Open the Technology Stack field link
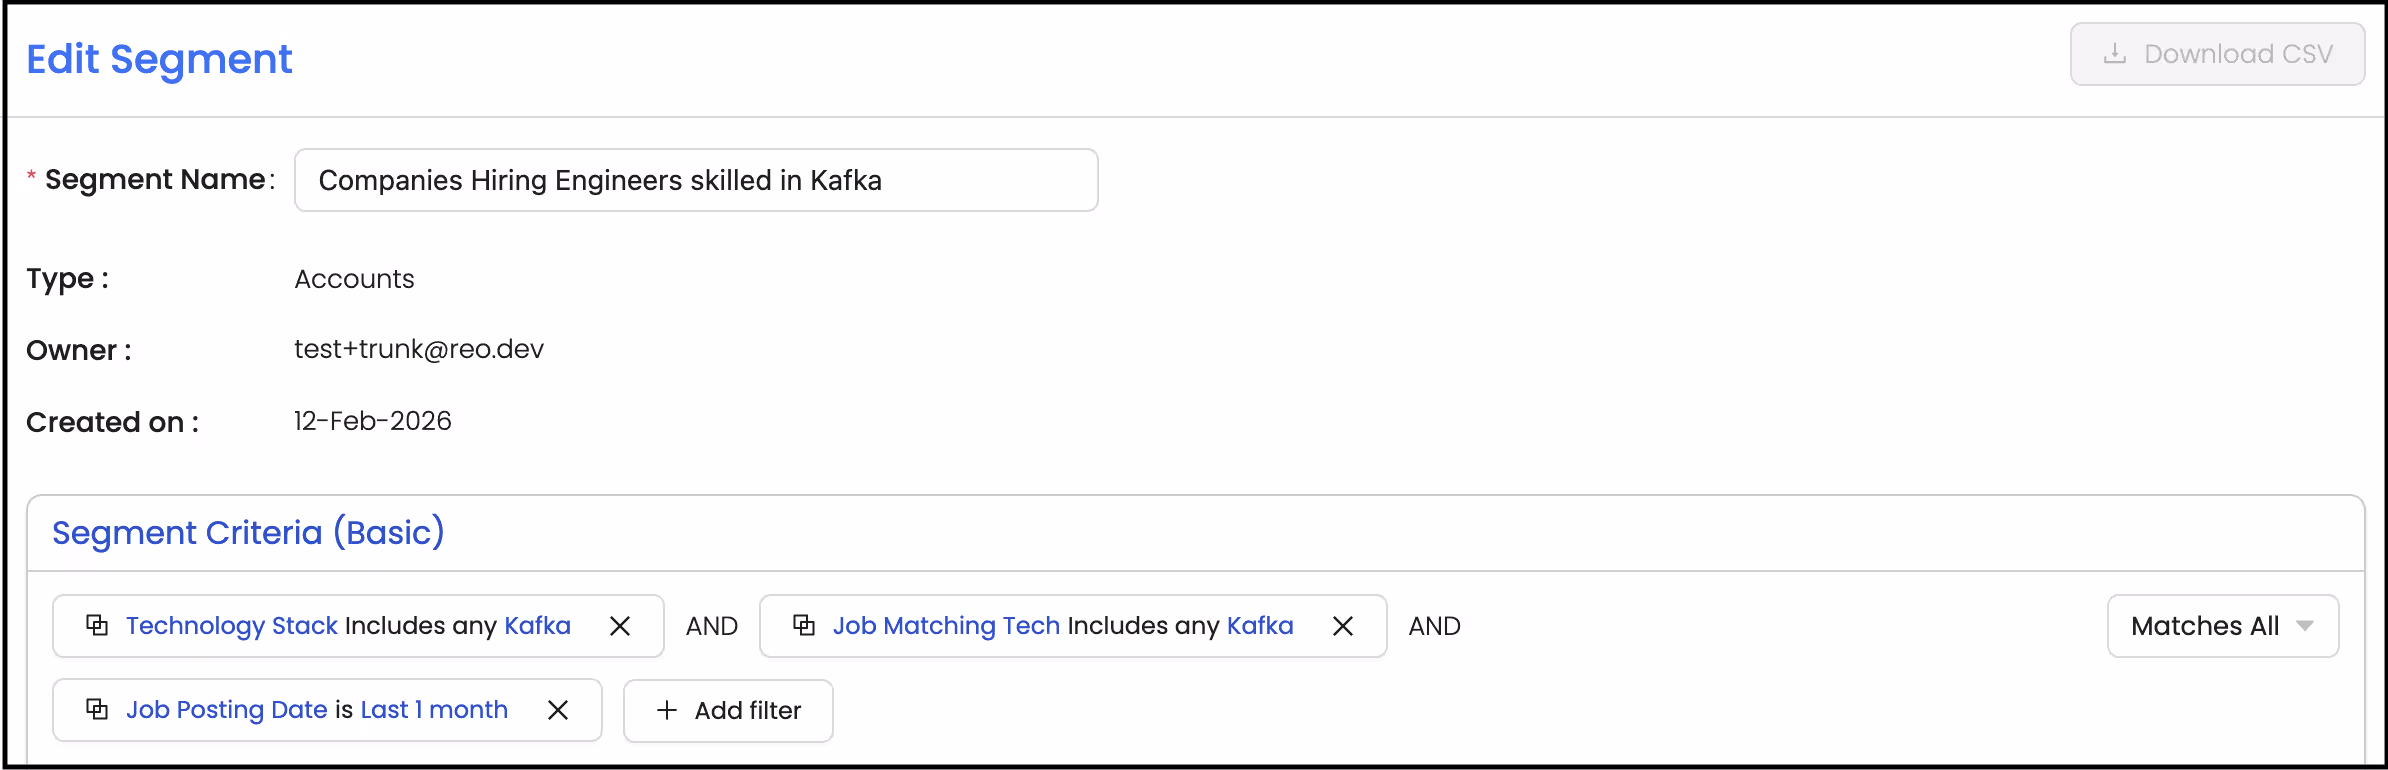2388x770 pixels. [x=231, y=625]
